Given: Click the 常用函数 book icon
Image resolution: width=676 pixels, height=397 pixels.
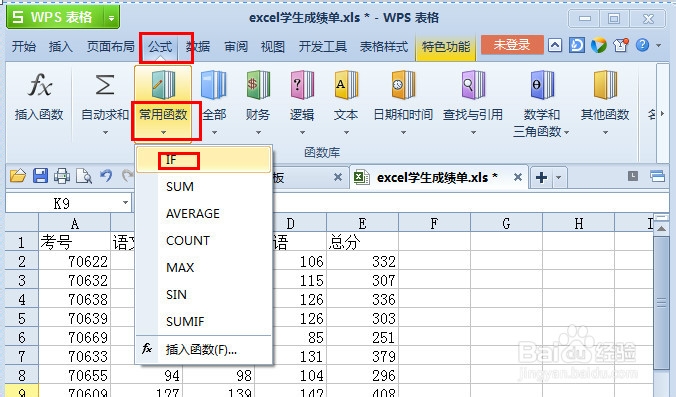Looking at the screenshot, I should (x=163, y=85).
